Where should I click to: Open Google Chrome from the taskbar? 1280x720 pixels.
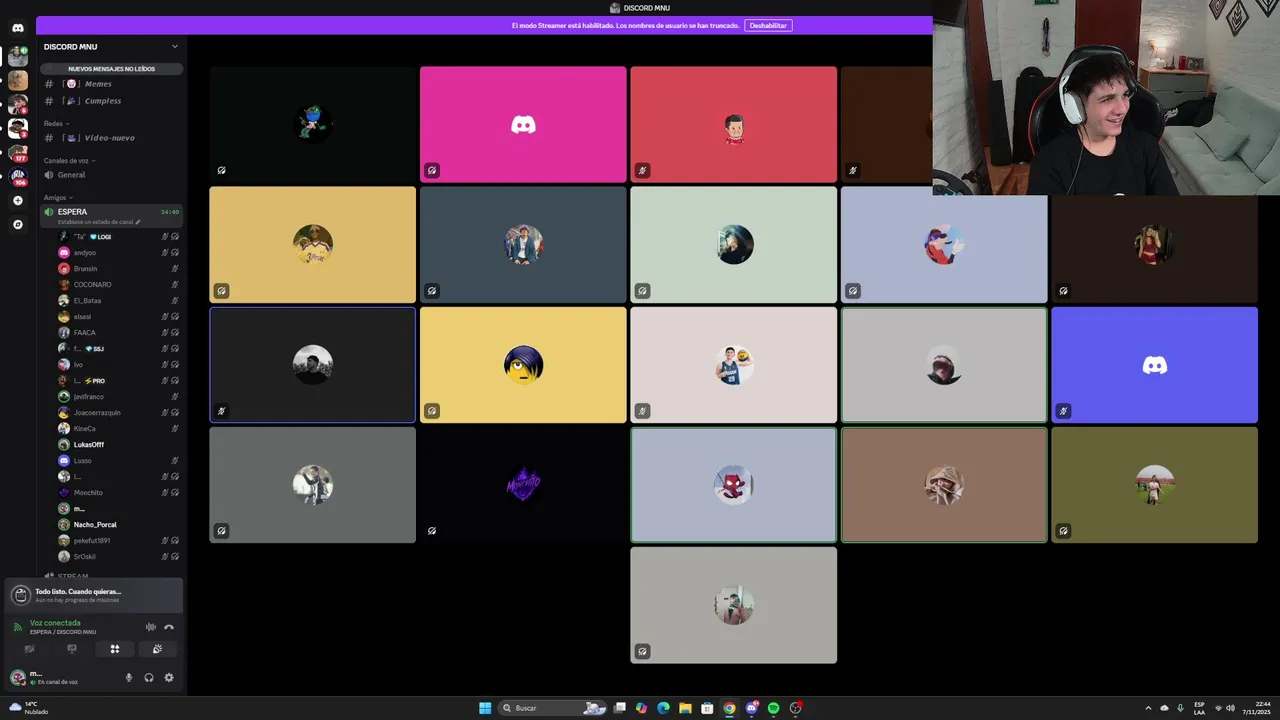[729, 708]
